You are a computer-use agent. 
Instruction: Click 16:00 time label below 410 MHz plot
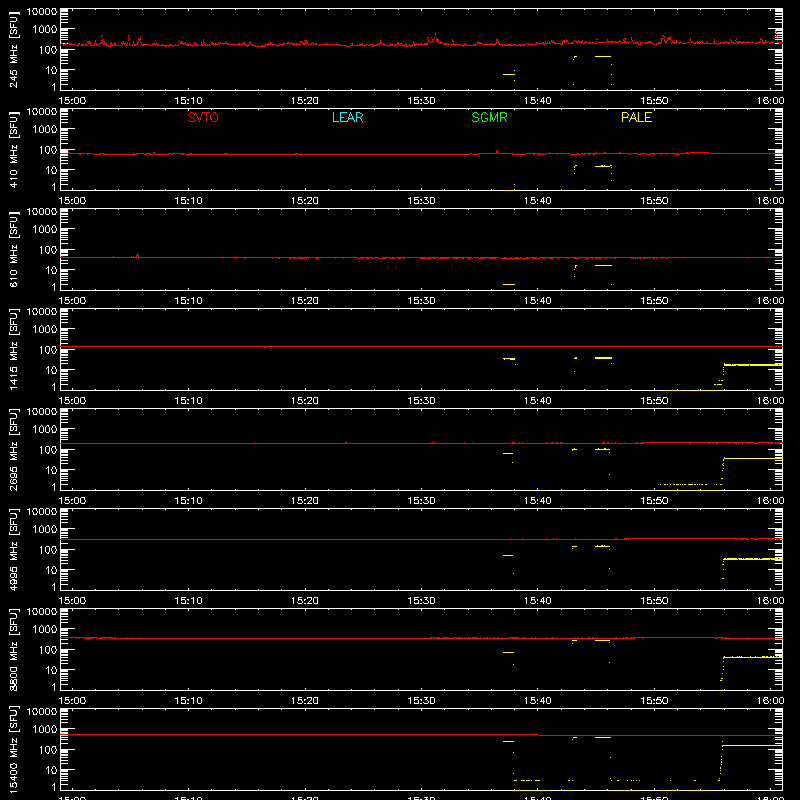(x=770, y=201)
